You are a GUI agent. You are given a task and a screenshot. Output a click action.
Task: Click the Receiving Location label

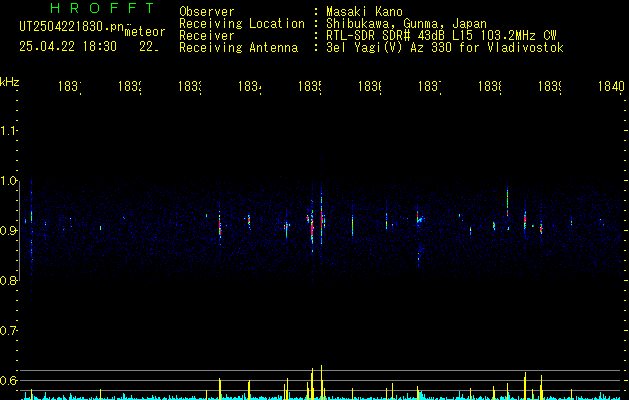[x=242, y=24]
